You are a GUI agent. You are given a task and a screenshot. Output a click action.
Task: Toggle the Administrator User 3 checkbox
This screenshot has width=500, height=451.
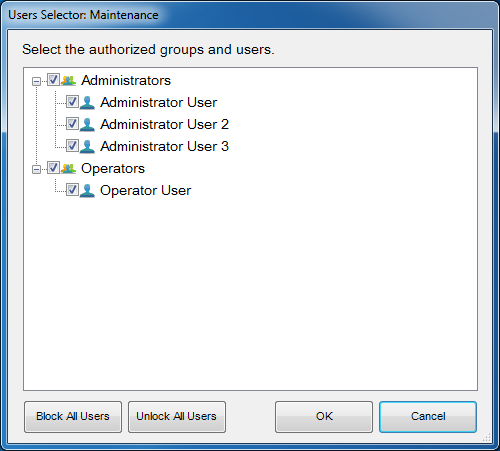(72, 146)
